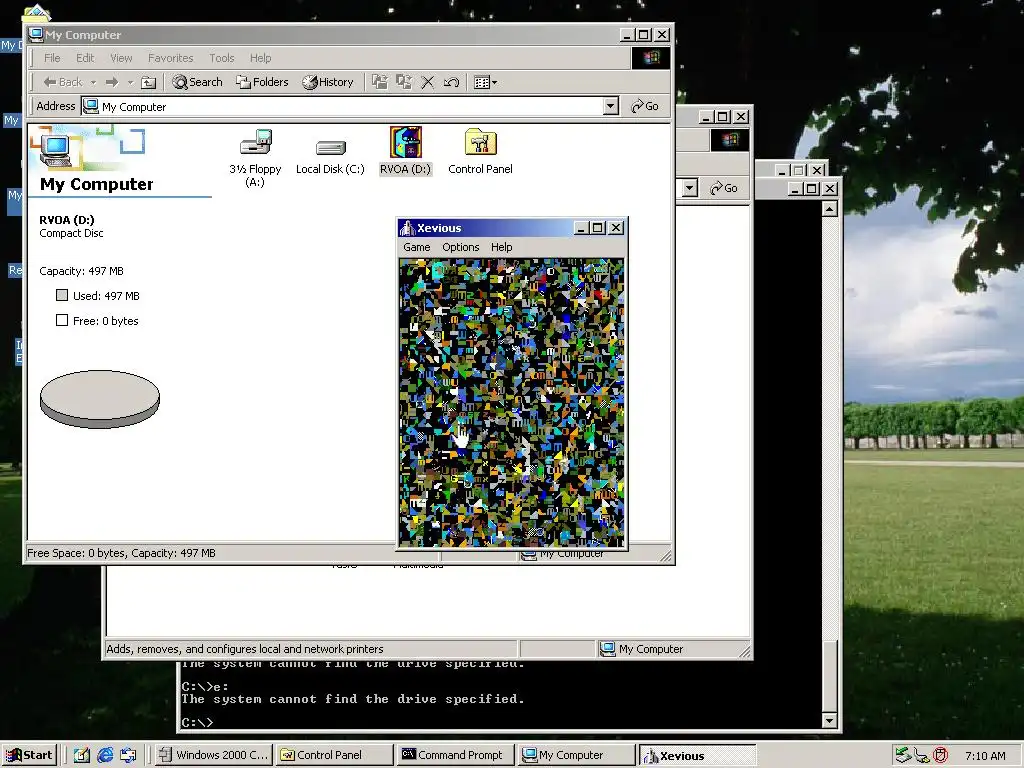Select the Control Panel folder icon
The height and width of the screenshot is (768, 1024).
tap(481, 142)
